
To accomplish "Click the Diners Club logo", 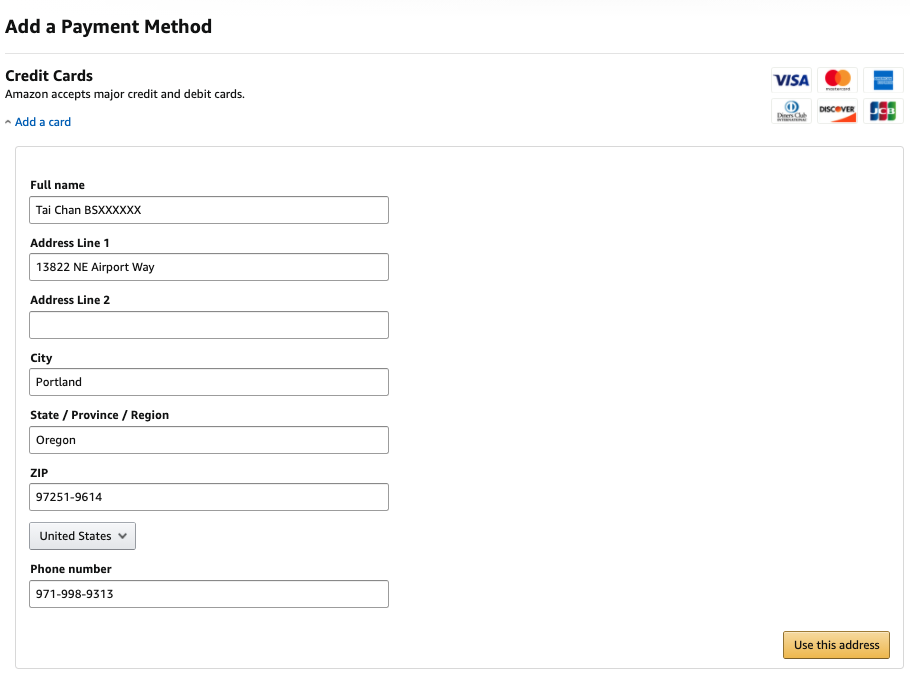I will [x=791, y=111].
